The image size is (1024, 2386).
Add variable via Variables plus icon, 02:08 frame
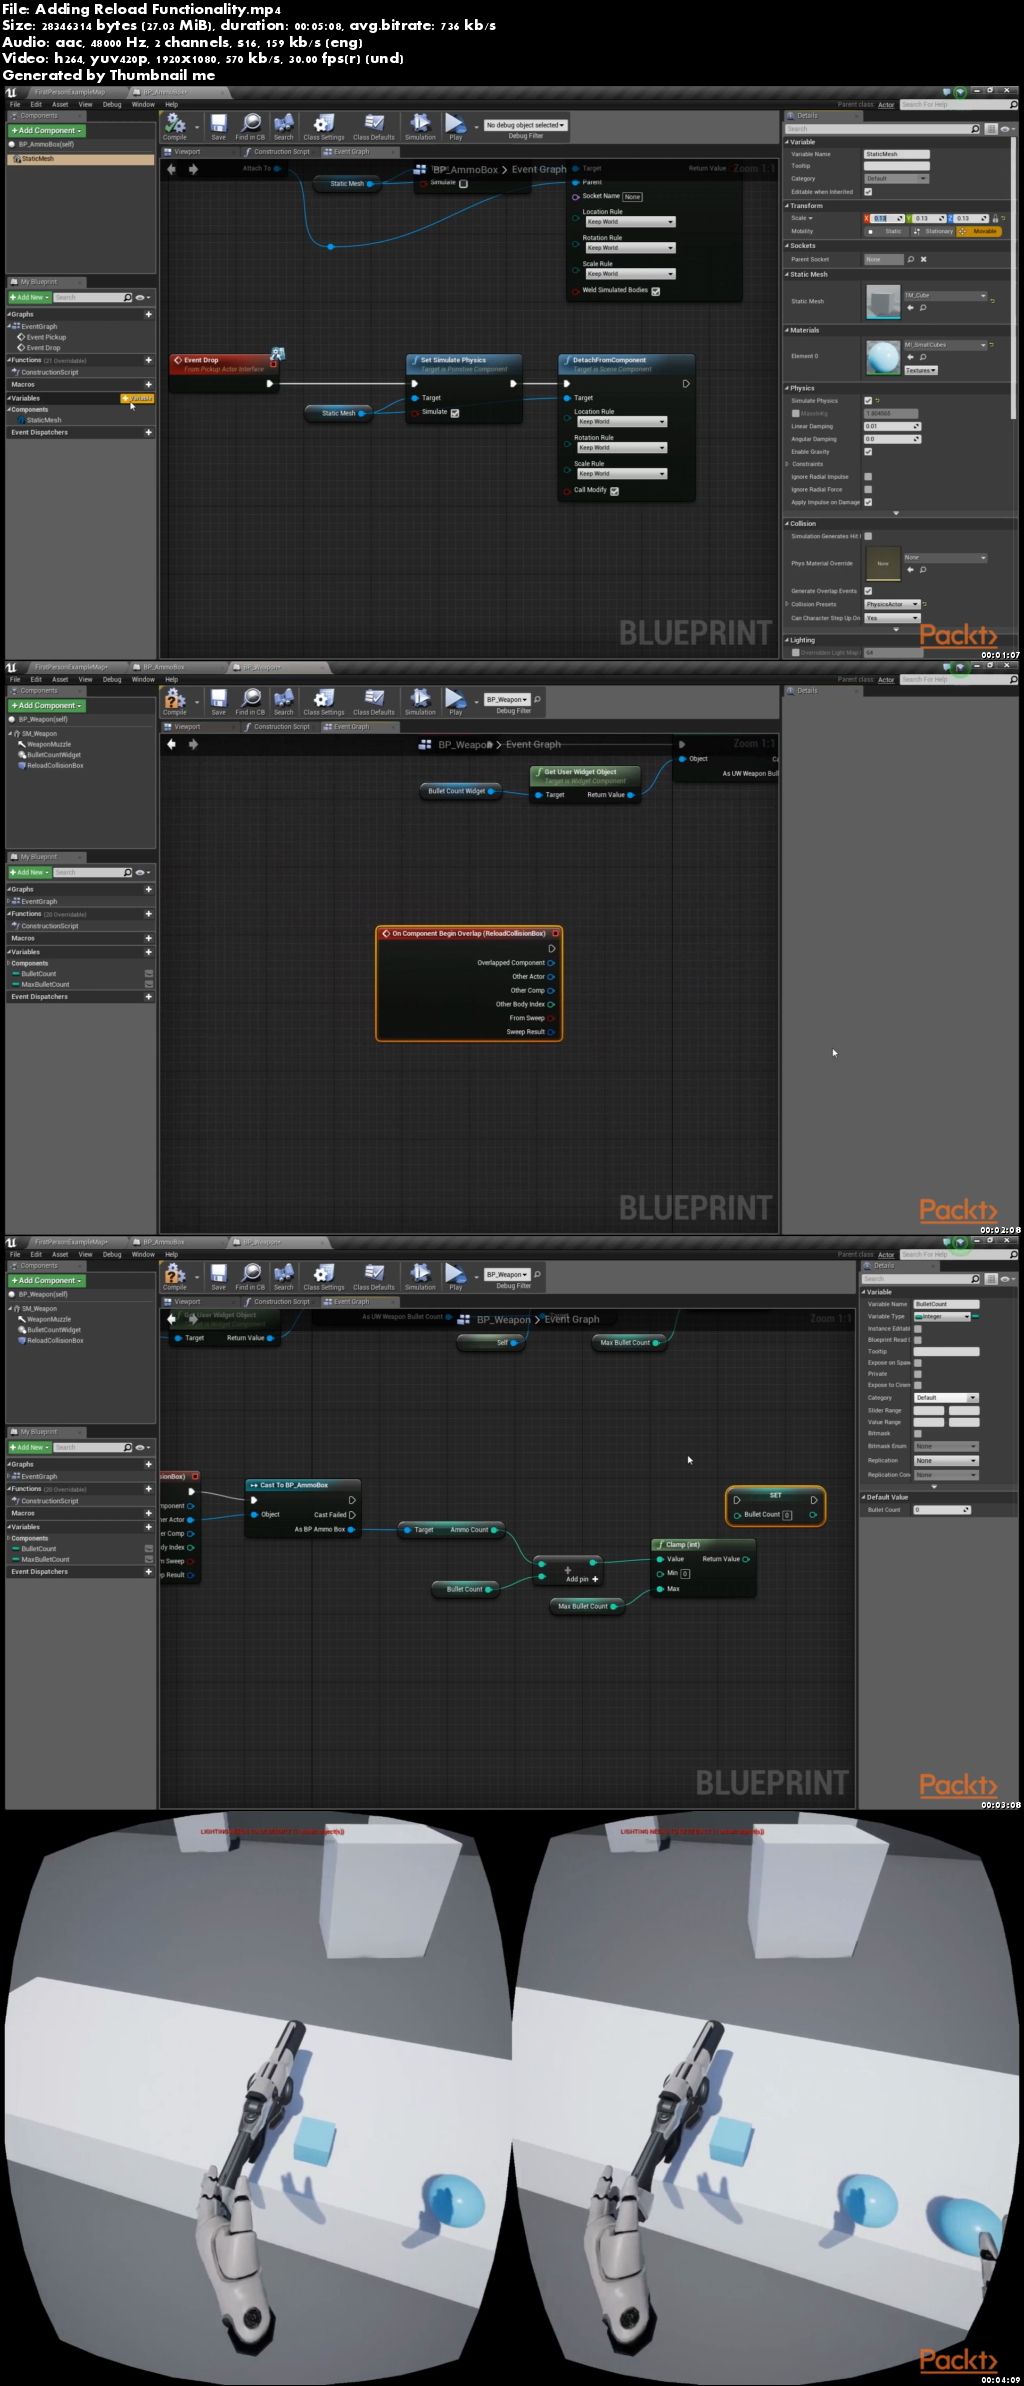pyautogui.click(x=149, y=951)
